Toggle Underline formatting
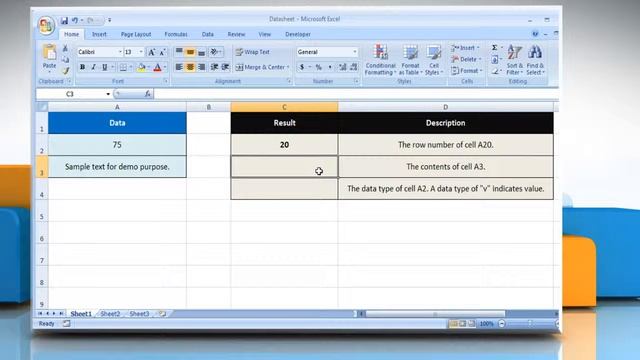The image size is (640, 360). [x=104, y=67]
